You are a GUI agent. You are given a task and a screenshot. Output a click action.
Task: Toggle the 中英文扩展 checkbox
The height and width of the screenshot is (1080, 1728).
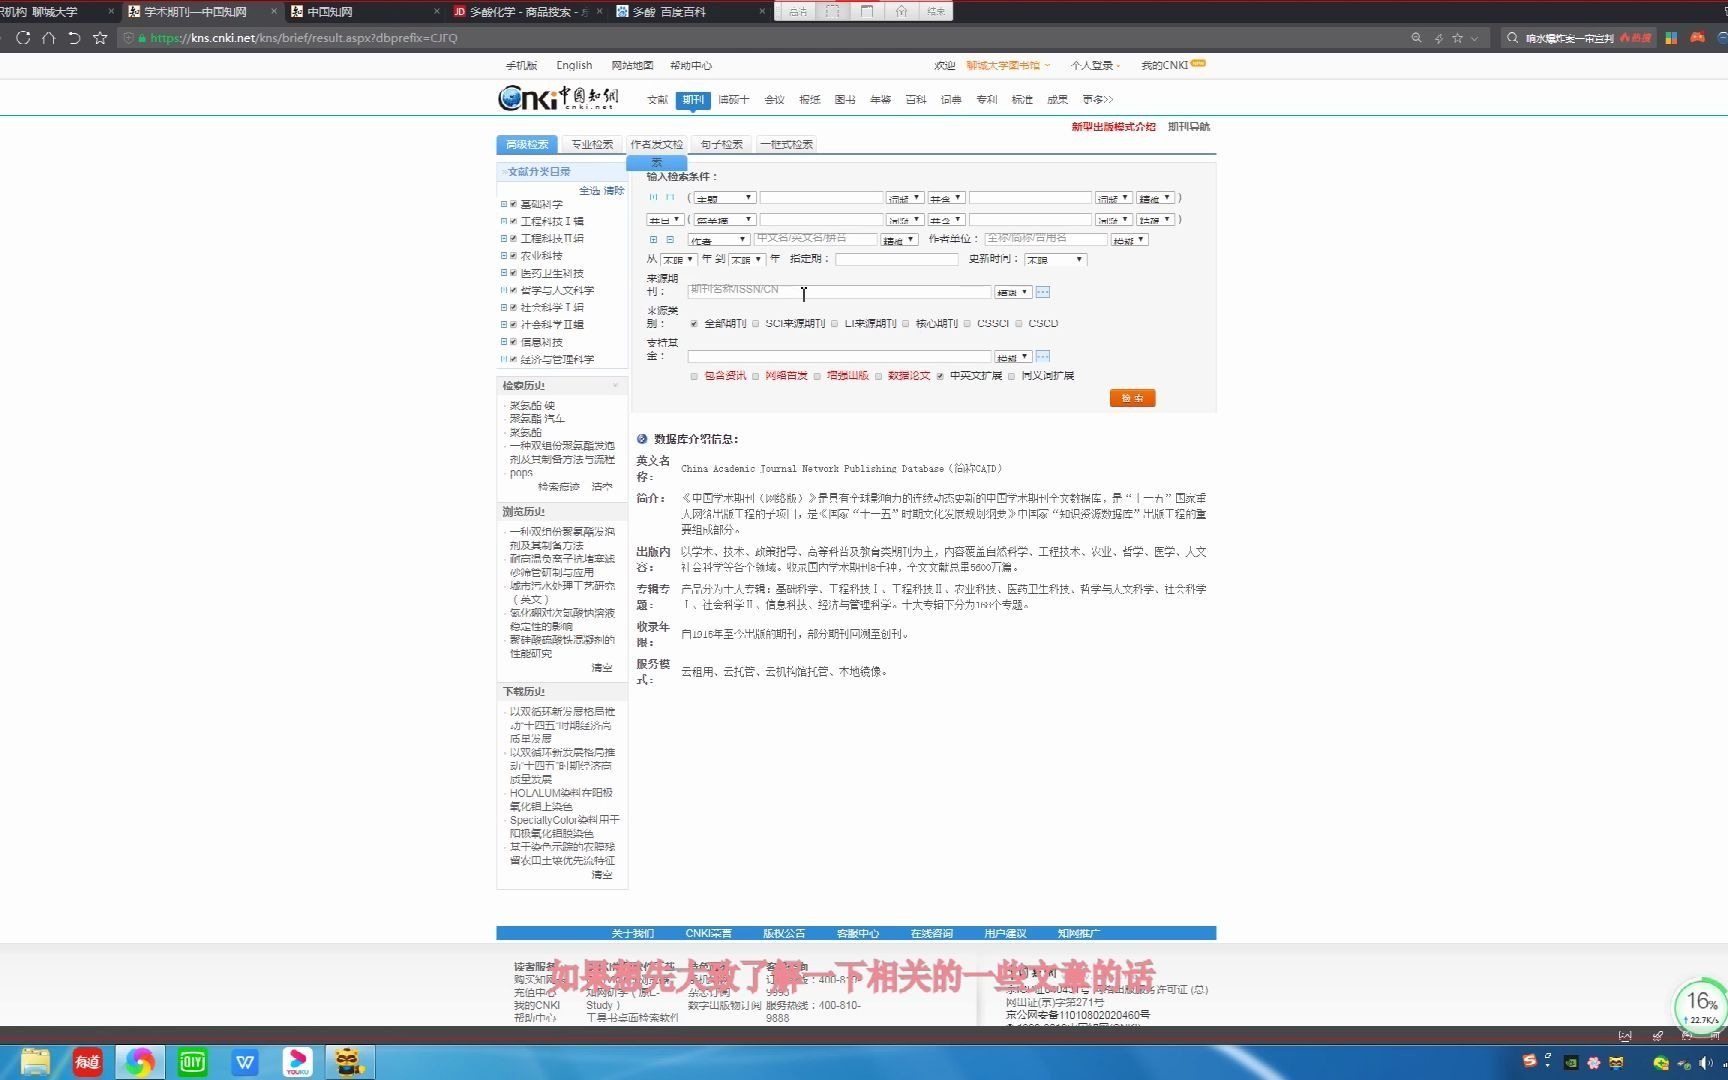940,377
